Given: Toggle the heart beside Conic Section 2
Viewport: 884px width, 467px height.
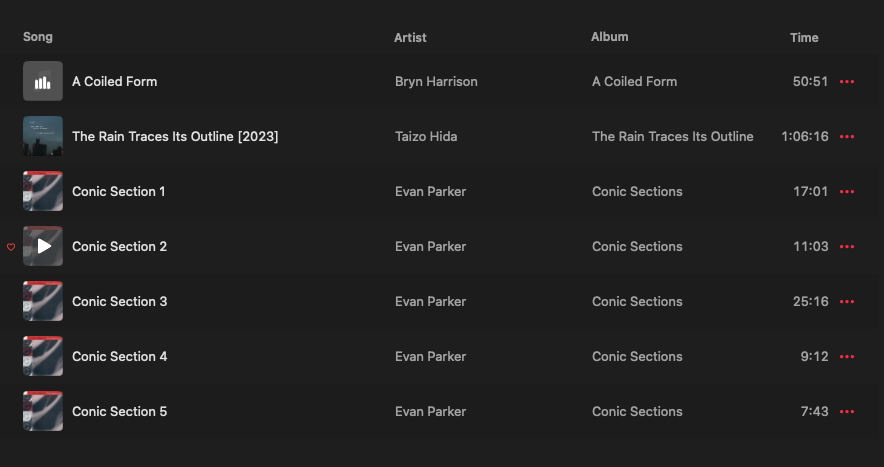Looking at the screenshot, I should [x=11, y=247].
